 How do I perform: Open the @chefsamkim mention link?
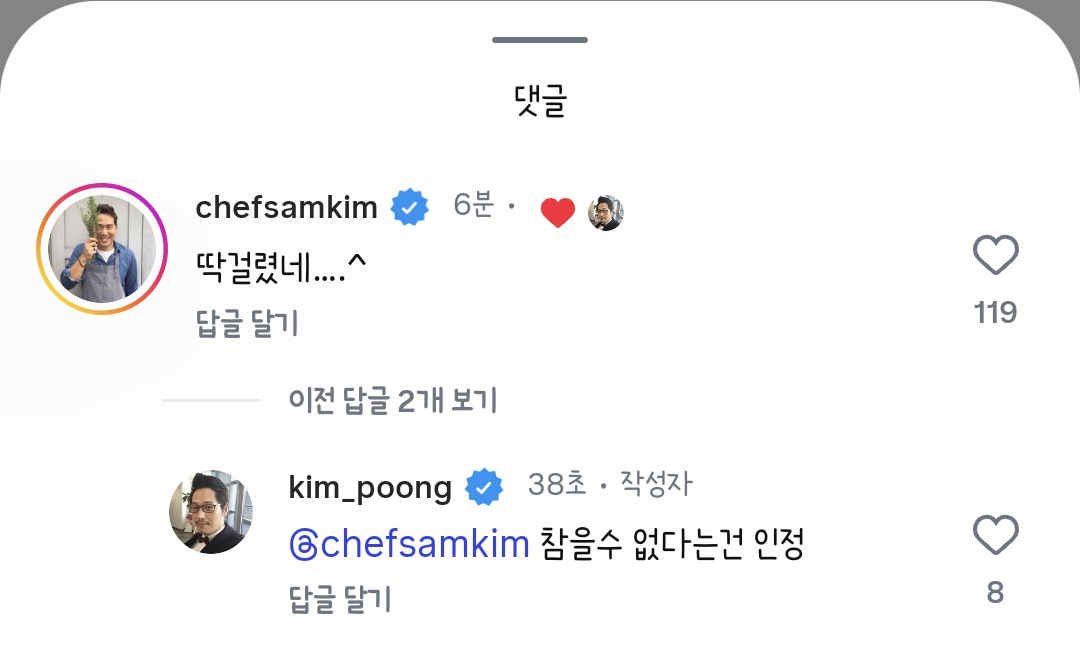424,545
